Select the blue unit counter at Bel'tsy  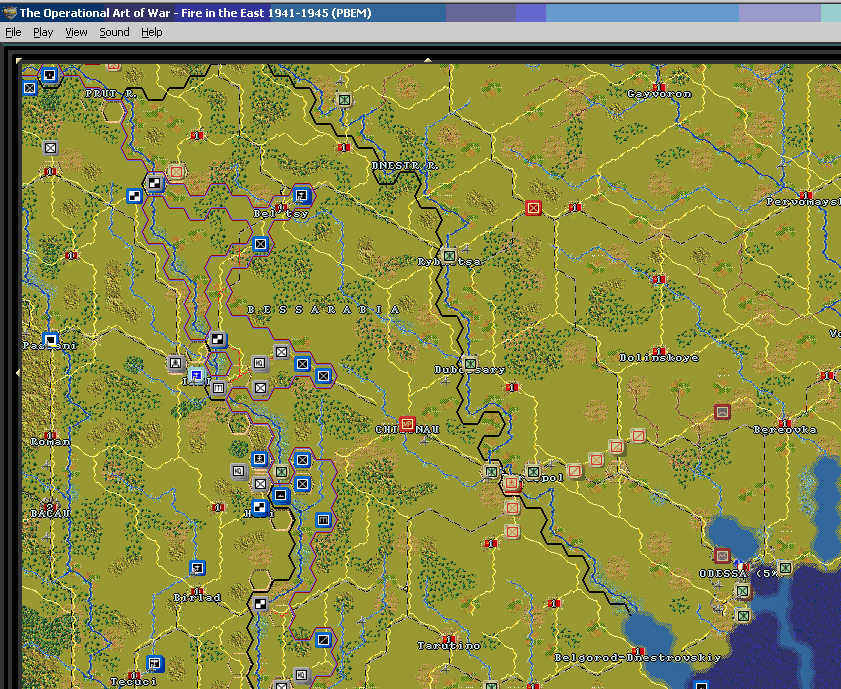point(302,196)
